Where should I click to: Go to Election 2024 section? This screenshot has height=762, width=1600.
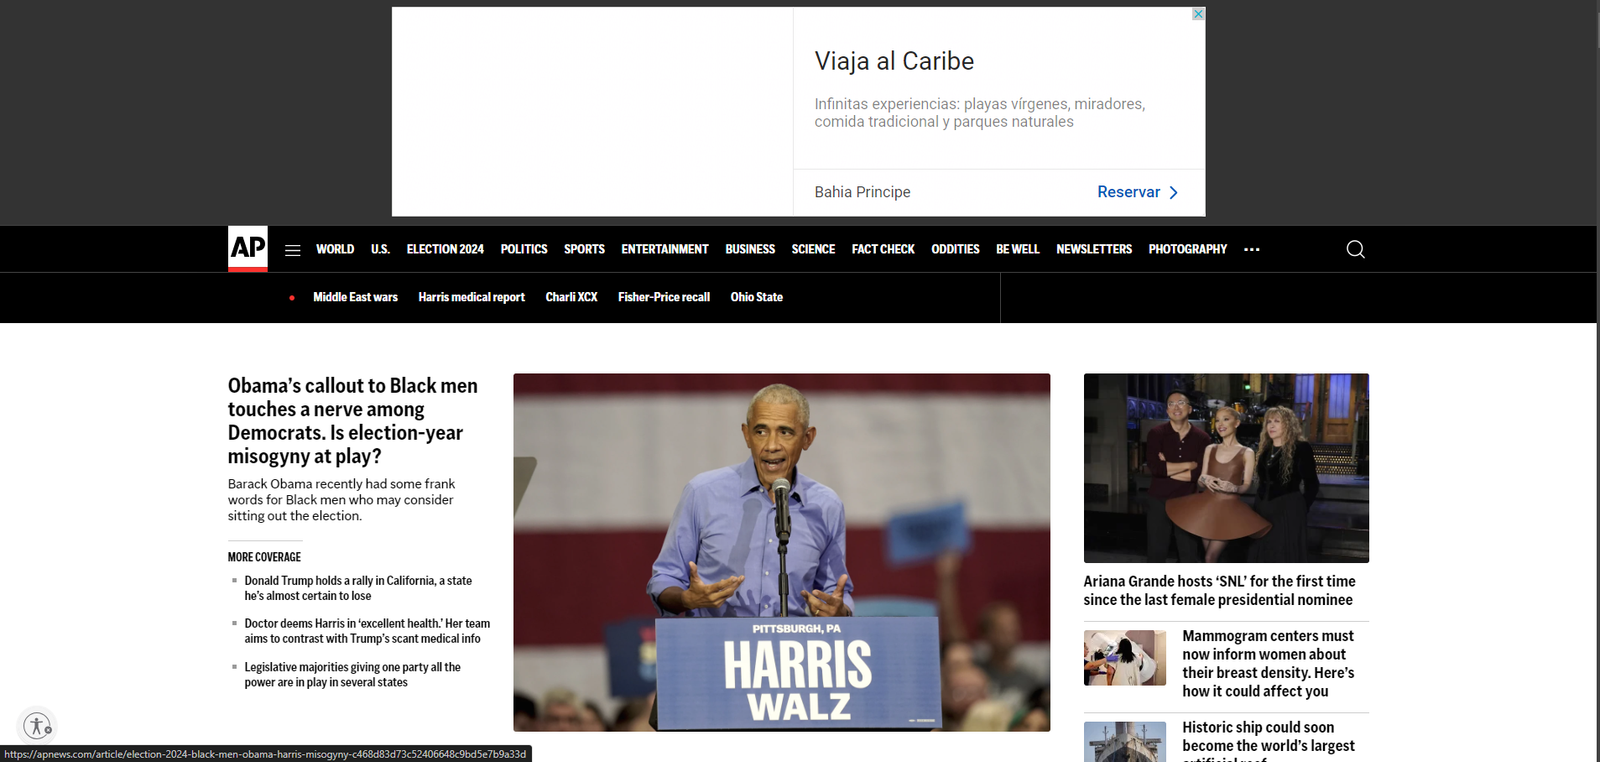(445, 249)
